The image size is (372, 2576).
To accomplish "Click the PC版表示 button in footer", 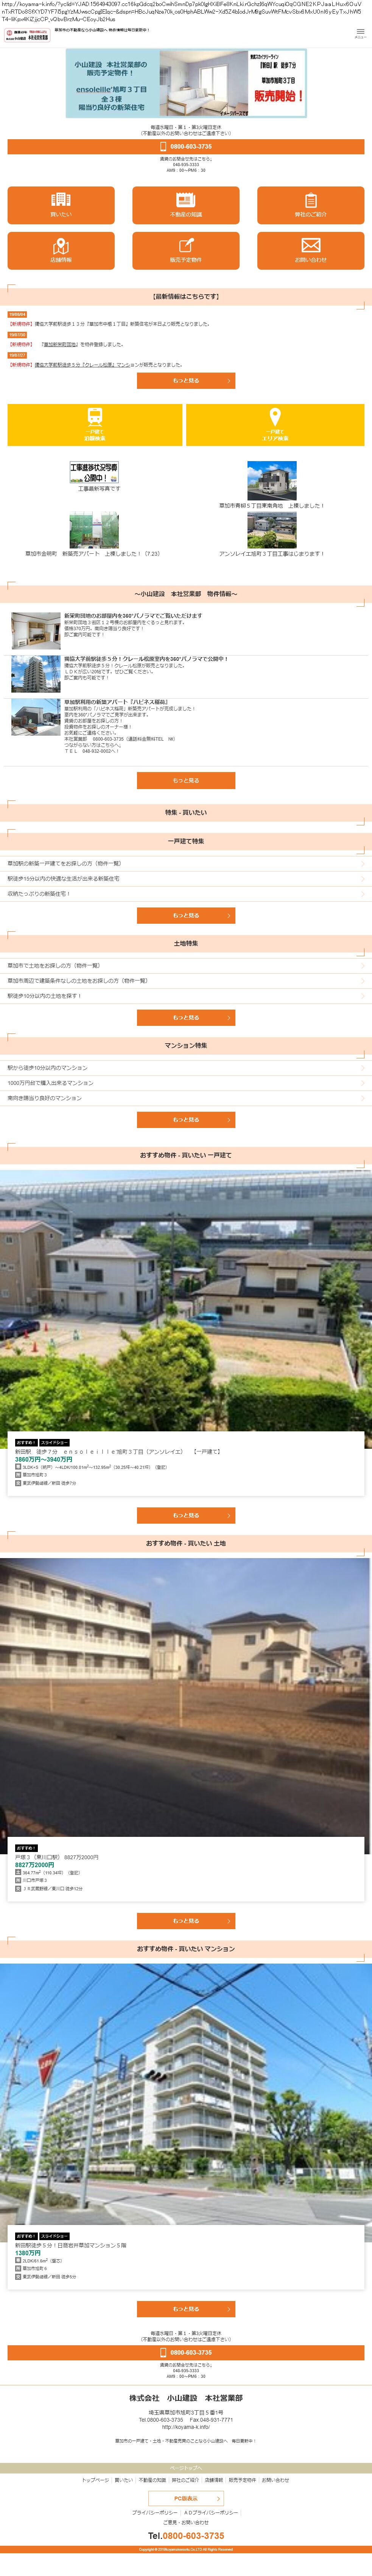I will 186,2499.
